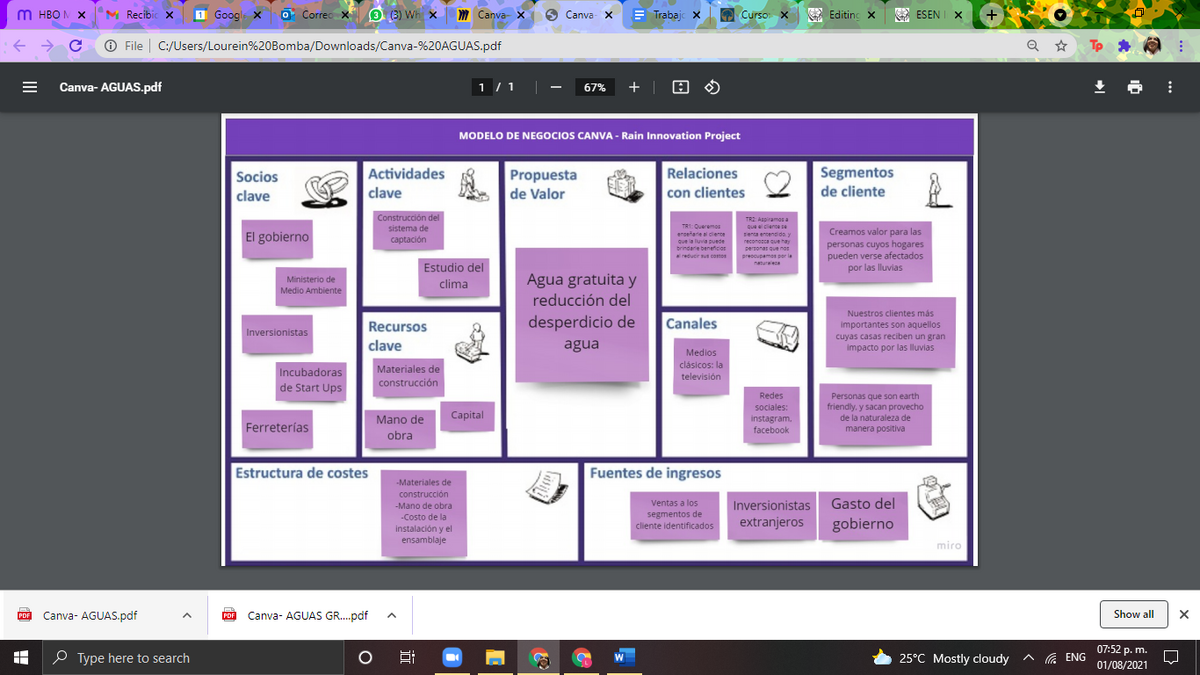The height and width of the screenshot is (675, 1200).
Task: Download the Canva- AGUAS PDF
Action: 1099,87
